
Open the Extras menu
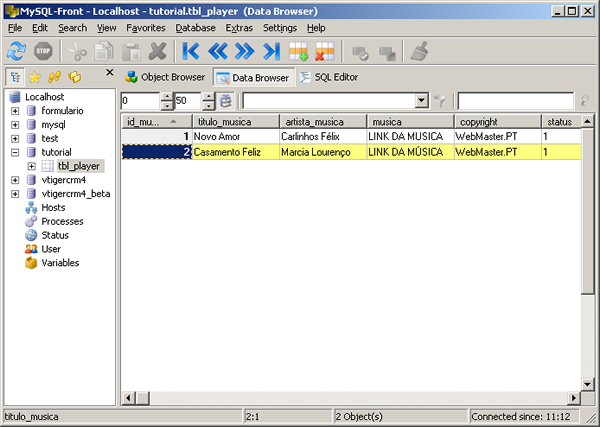(239, 28)
